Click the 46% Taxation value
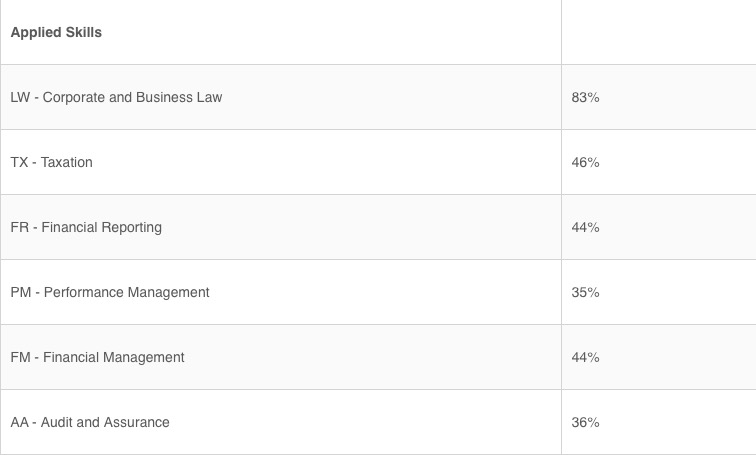Image resolution: width=756 pixels, height=455 pixels. pos(585,162)
